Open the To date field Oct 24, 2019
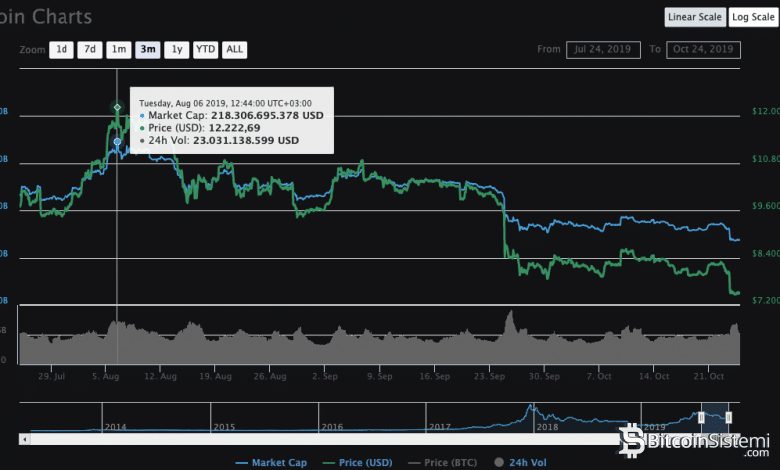 [704, 49]
